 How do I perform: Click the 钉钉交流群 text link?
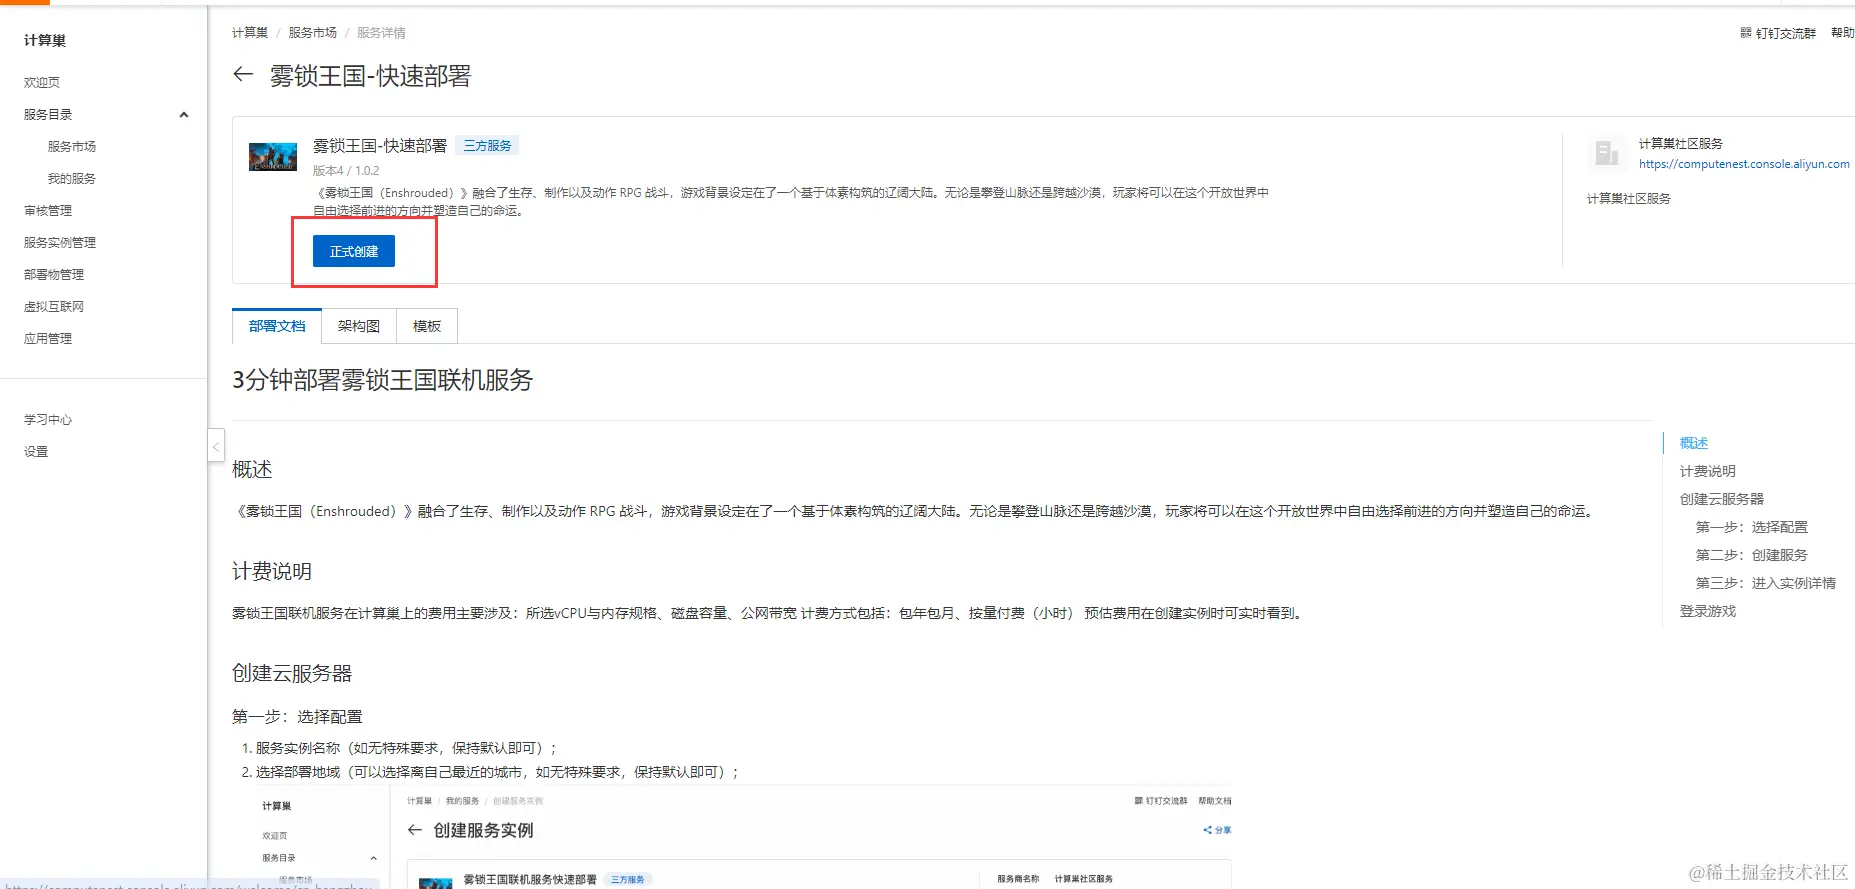click(x=1786, y=33)
